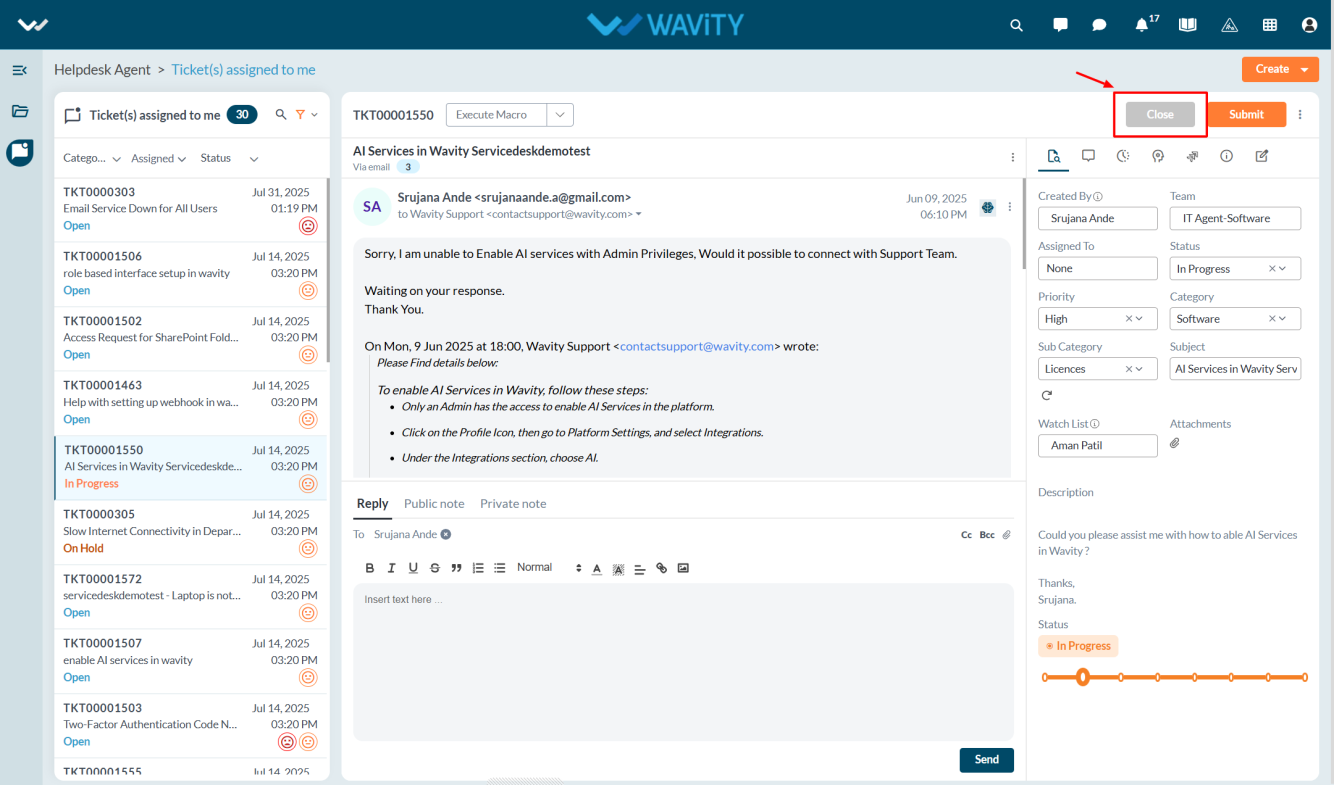Open the info circle tab icon

click(x=1227, y=156)
